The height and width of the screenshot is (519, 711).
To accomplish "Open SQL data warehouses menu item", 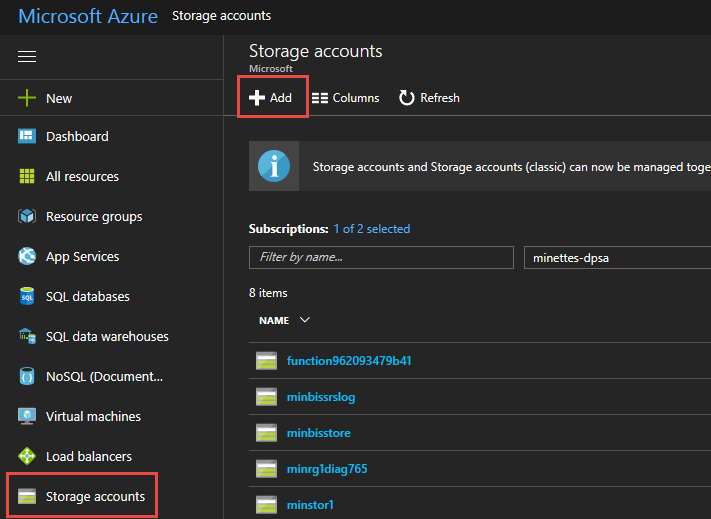I will (107, 337).
